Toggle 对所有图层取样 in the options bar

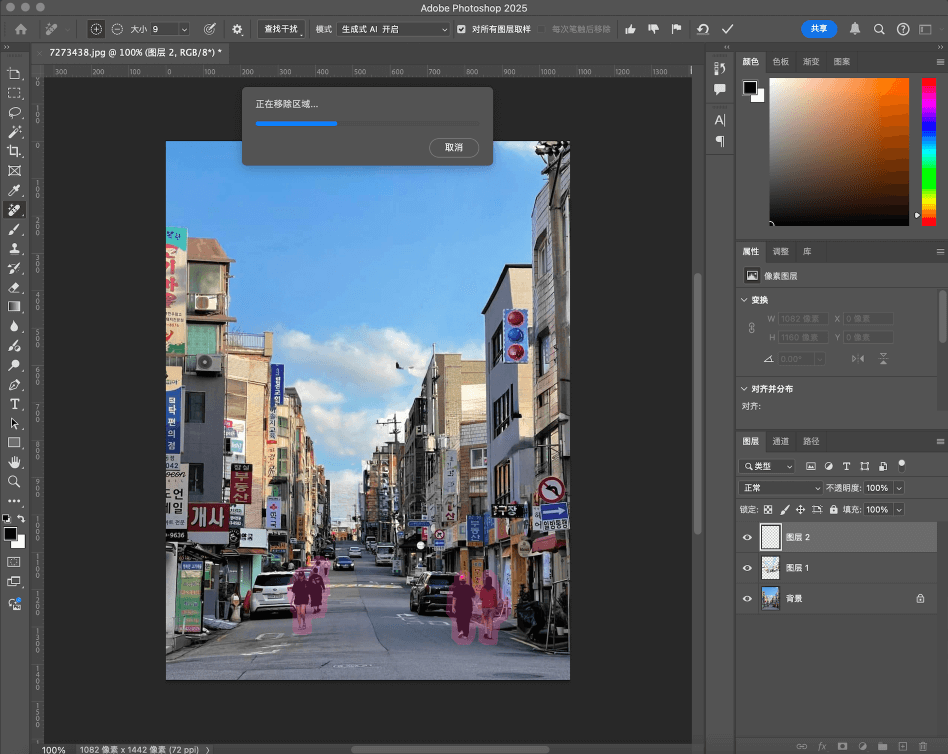[461, 29]
